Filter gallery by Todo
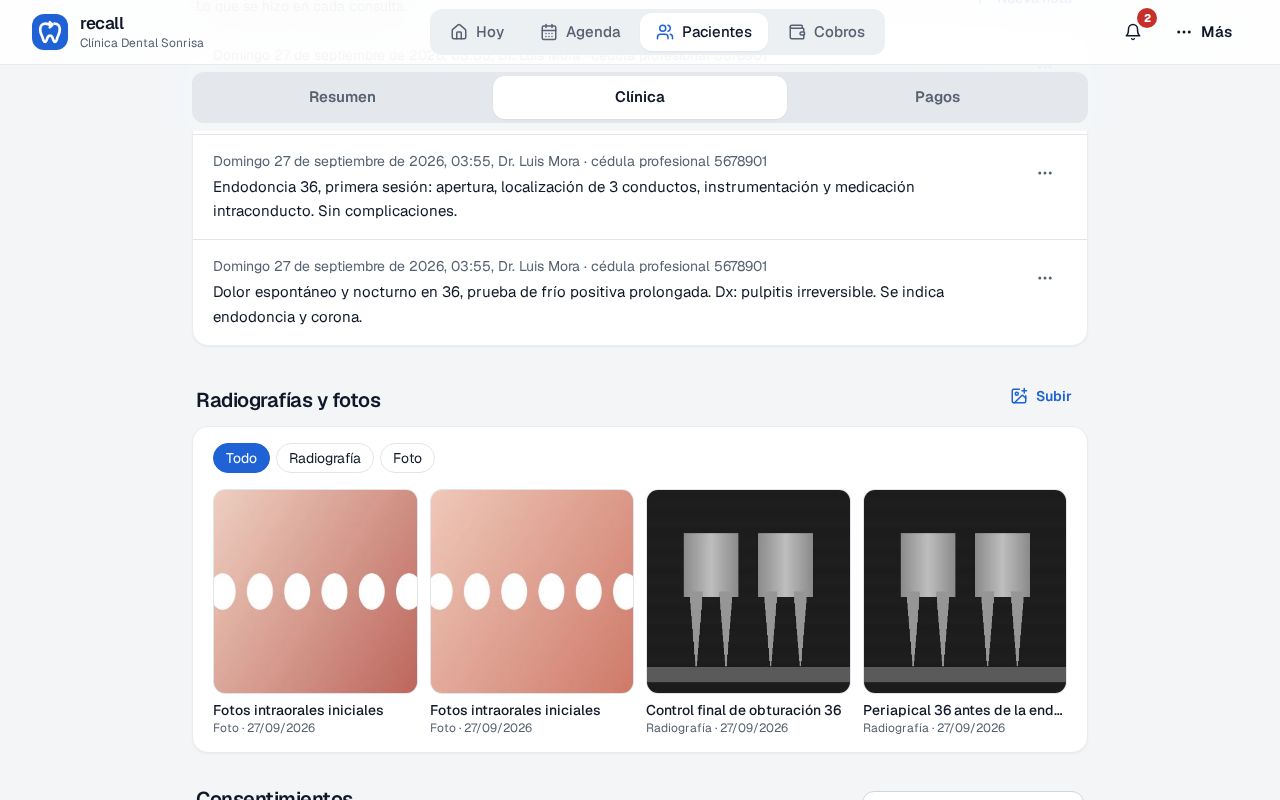The height and width of the screenshot is (800, 1280). (x=241, y=458)
